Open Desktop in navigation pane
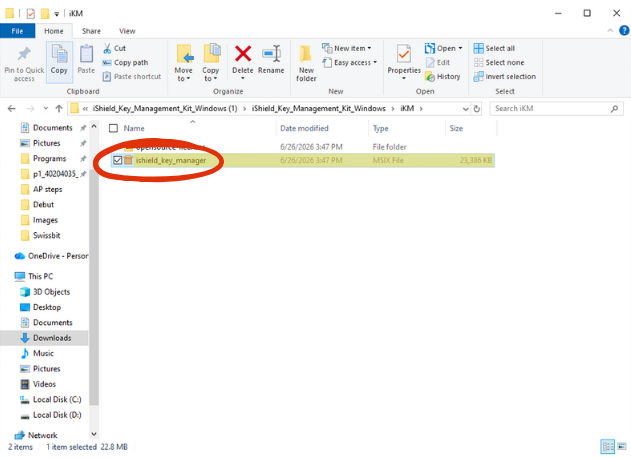The height and width of the screenshot is (458, 631). 47,307
